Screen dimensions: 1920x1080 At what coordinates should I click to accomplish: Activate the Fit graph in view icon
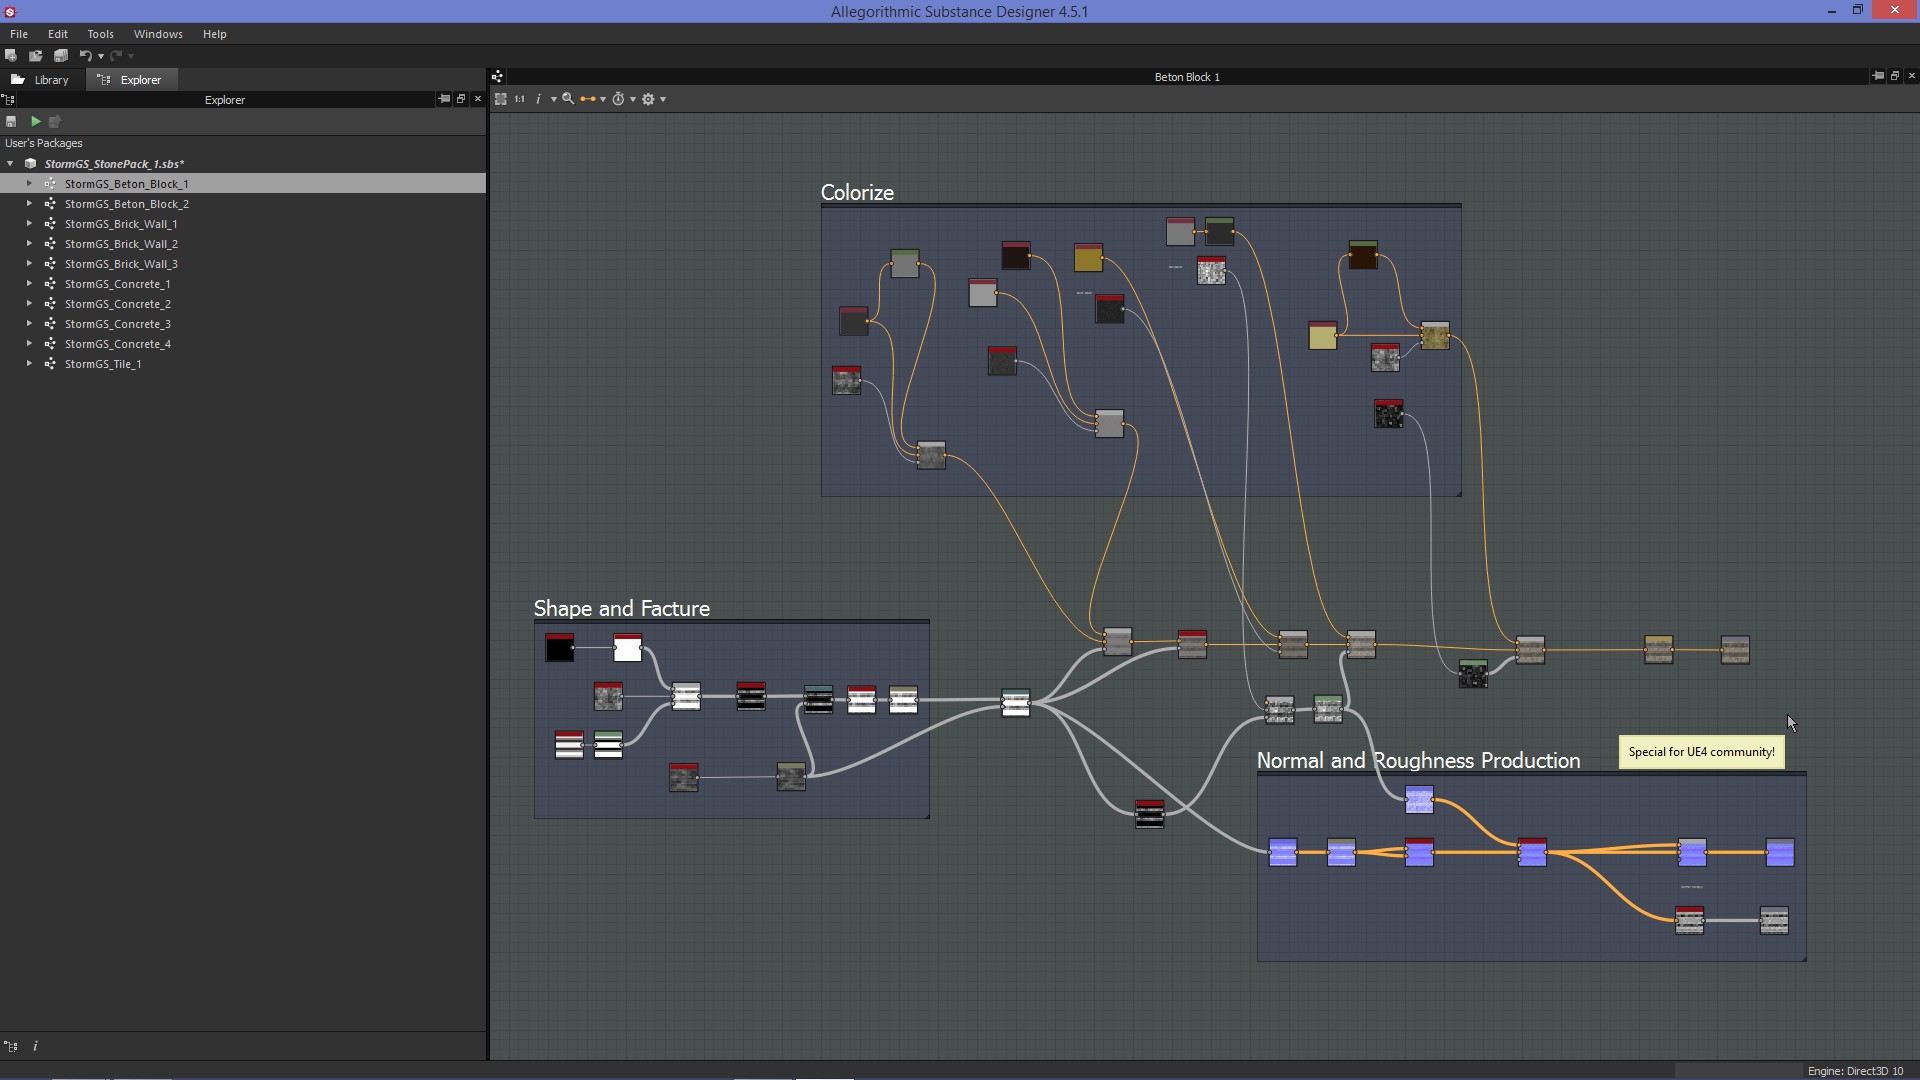coord(501,99)
